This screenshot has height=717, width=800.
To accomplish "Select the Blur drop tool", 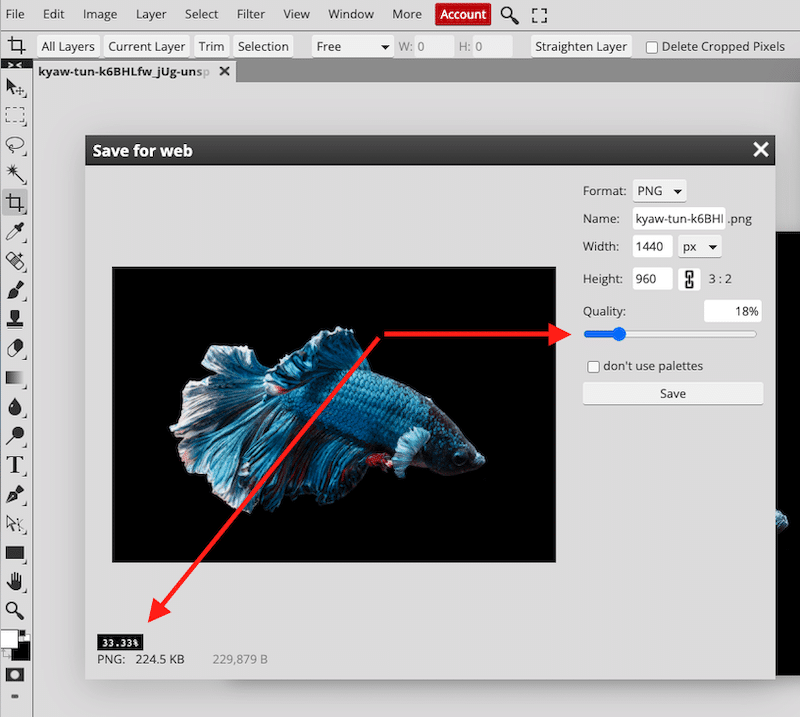I will tap(15, 407).
